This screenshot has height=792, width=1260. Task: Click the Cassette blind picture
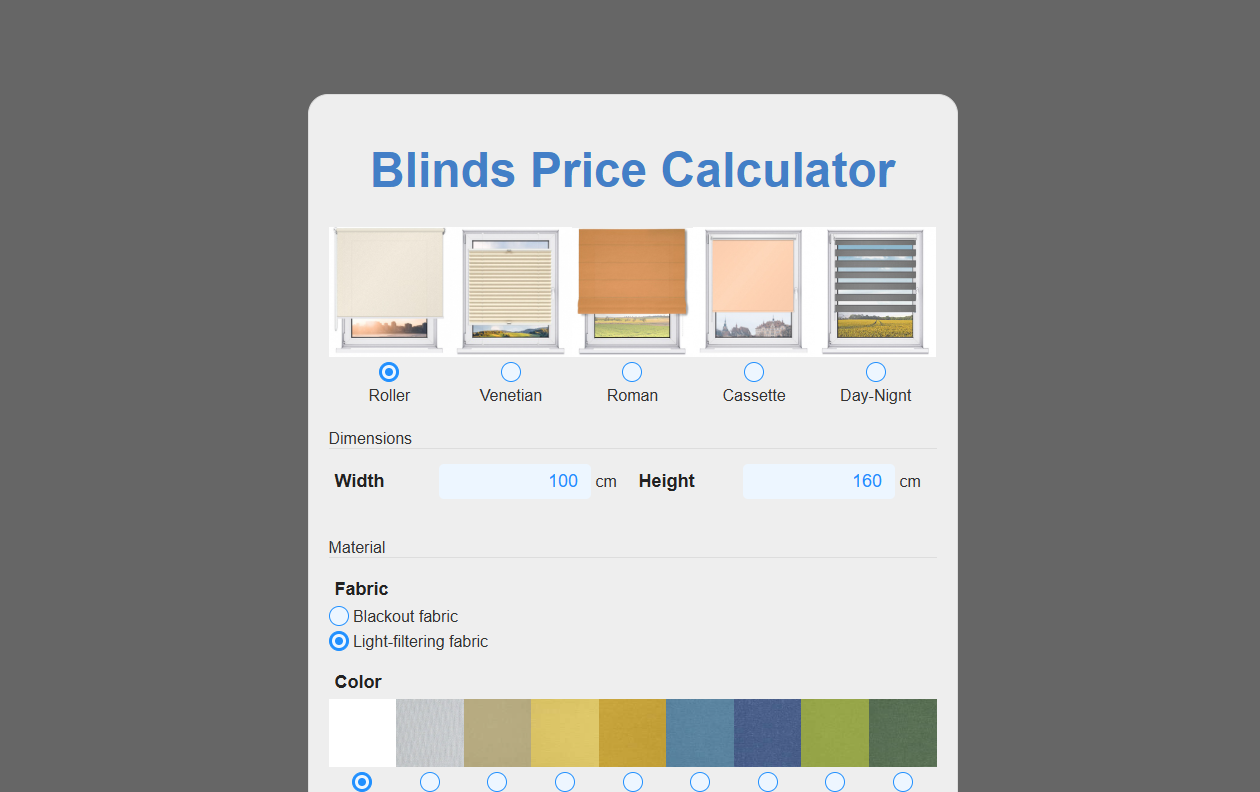click(754, 290)
